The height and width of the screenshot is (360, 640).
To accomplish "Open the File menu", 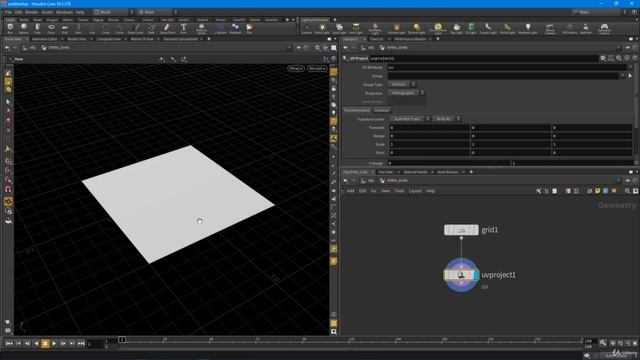I will click(8, 12).
